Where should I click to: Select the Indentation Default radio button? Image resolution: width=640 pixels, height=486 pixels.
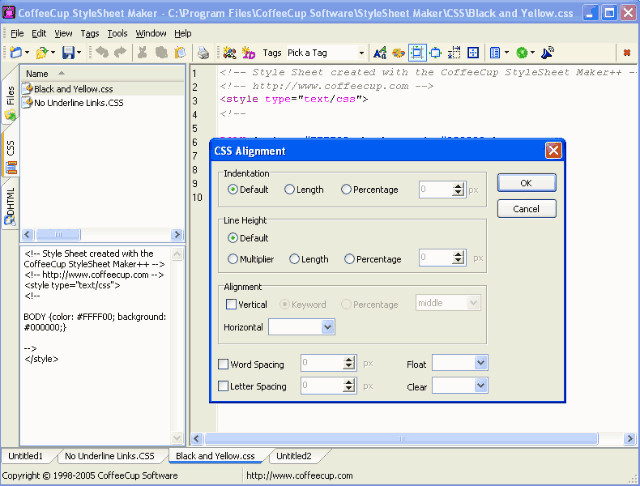232,190
